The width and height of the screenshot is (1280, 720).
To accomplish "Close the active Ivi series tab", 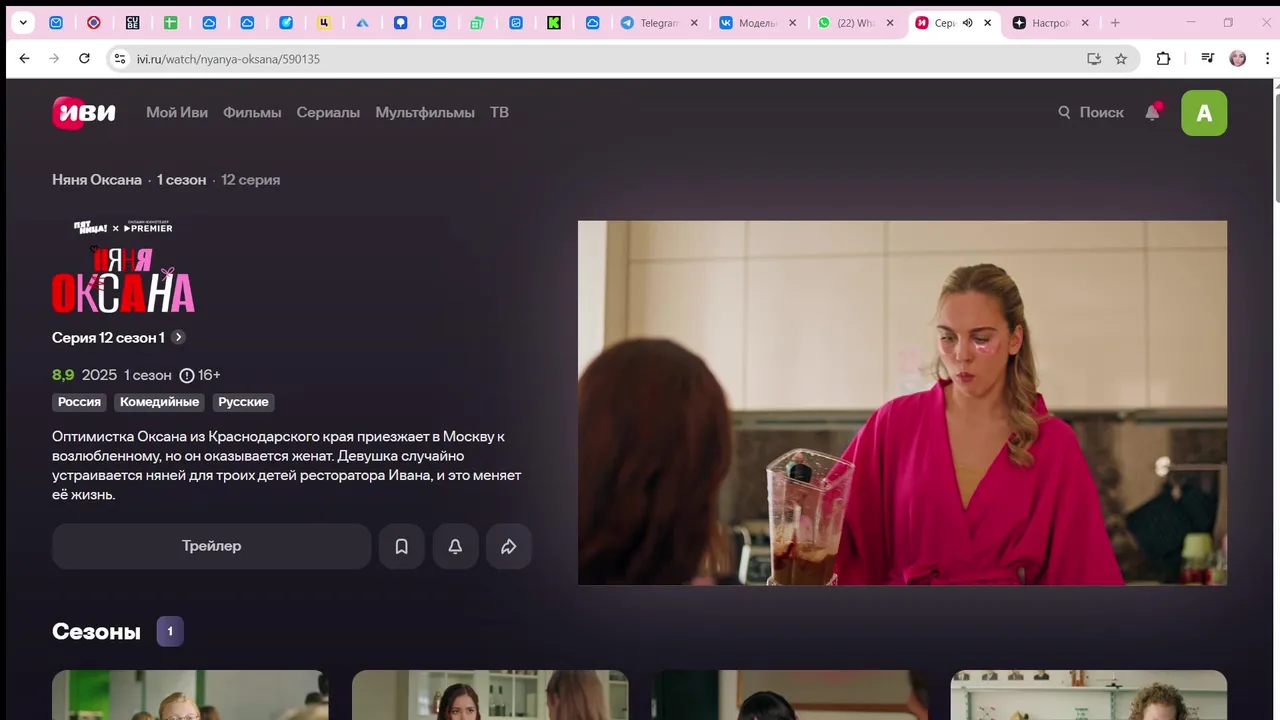I will tap(988, 22).
